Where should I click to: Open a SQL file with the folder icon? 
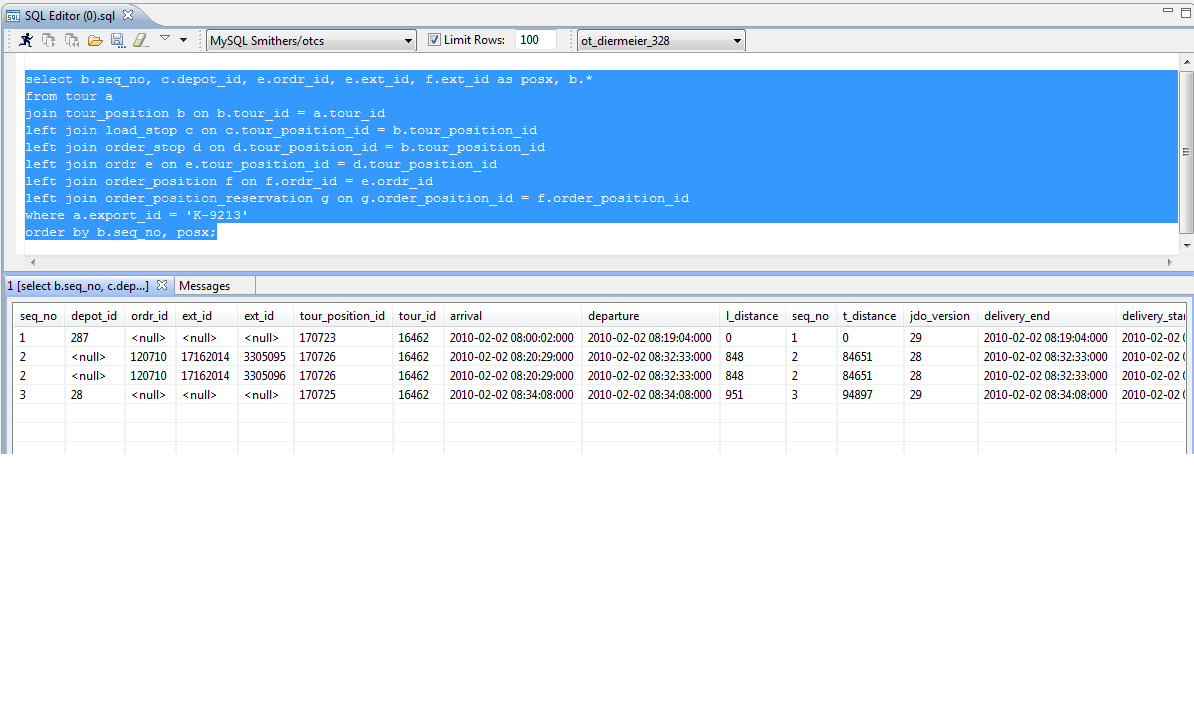coord(94,40)
